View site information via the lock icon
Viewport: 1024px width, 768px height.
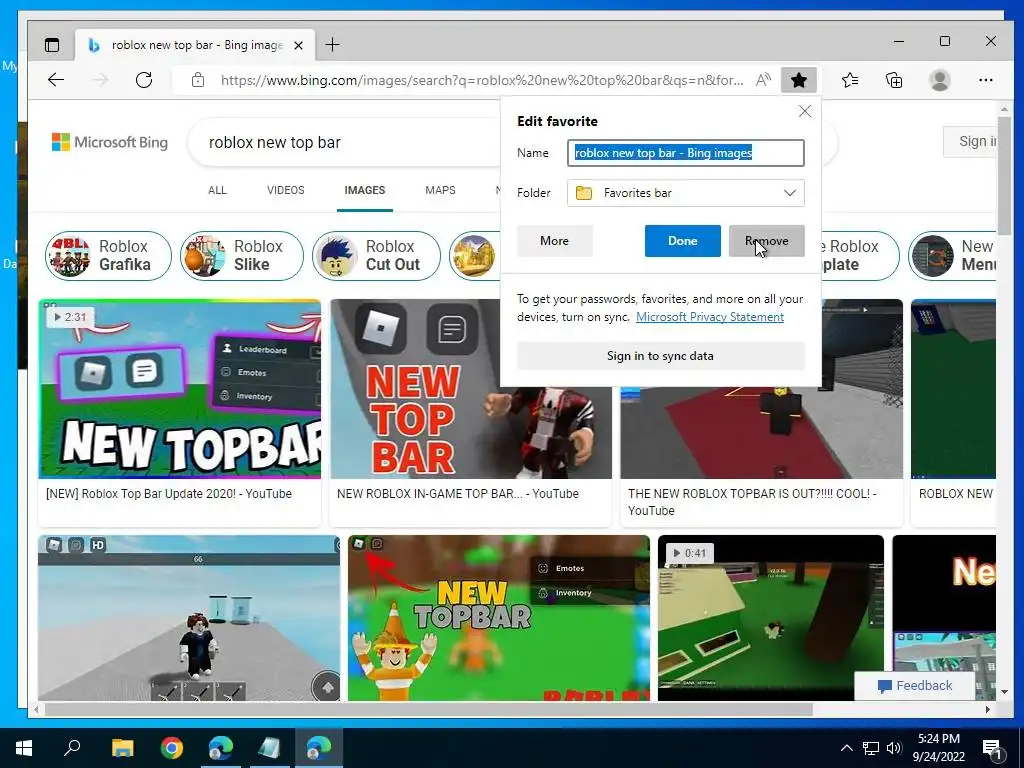pyautogui.click(x=198, y=80)
